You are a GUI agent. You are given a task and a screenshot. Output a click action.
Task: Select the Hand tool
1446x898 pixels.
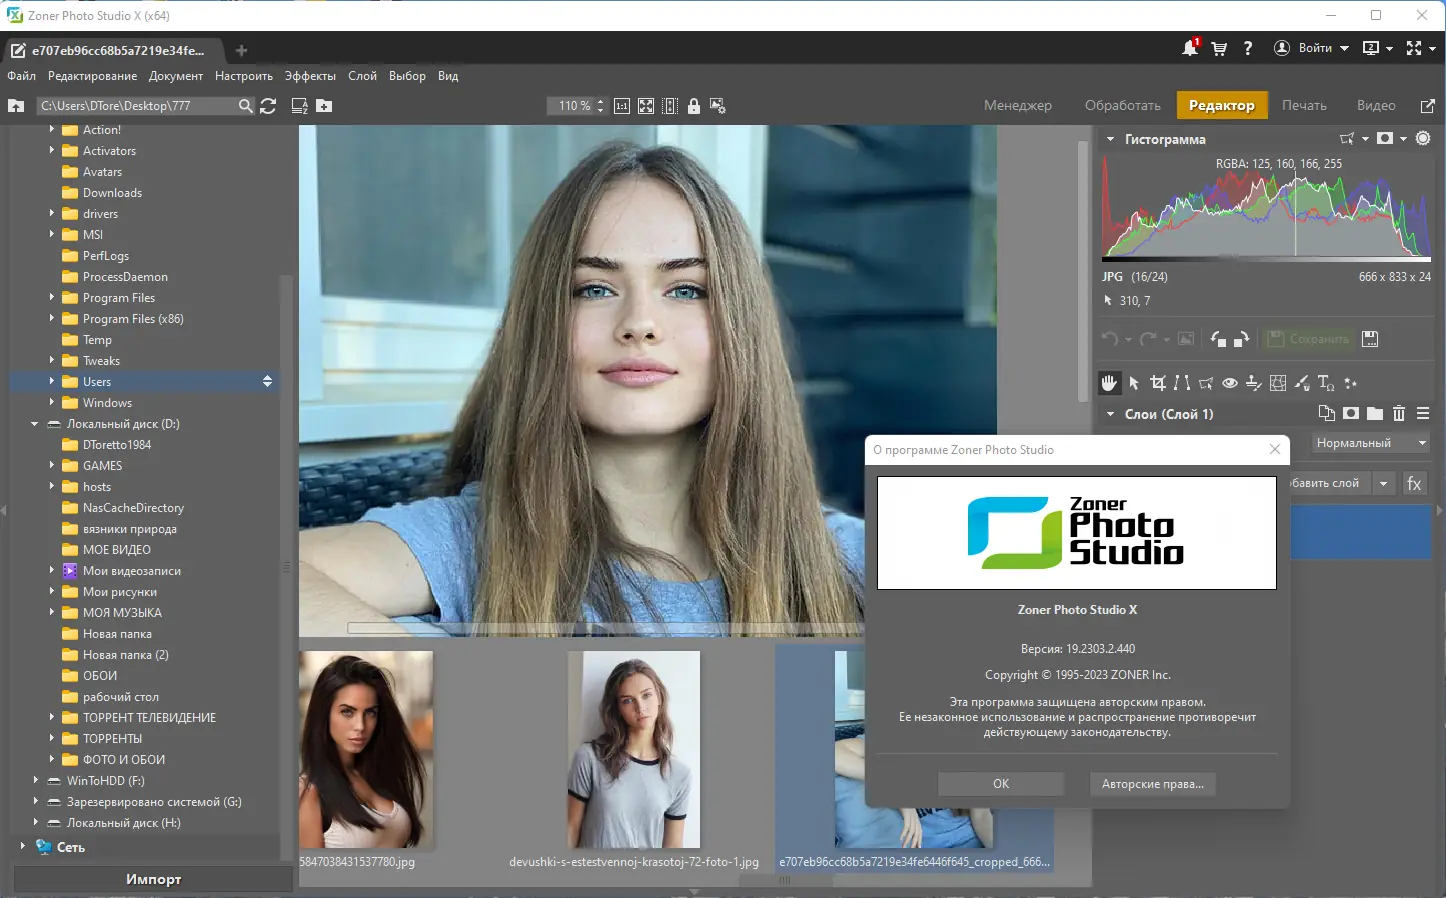coord(1108,383)
